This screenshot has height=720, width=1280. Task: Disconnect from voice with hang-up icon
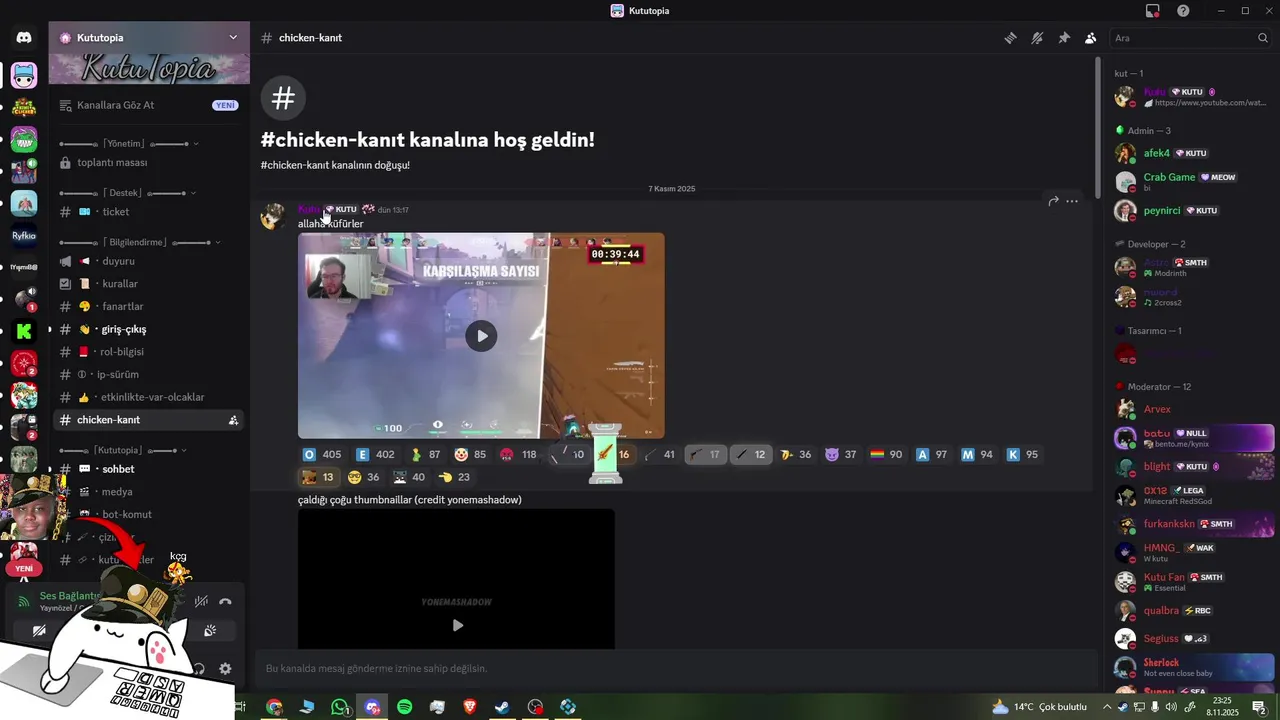pyautogui.click(x=226, y=601)
